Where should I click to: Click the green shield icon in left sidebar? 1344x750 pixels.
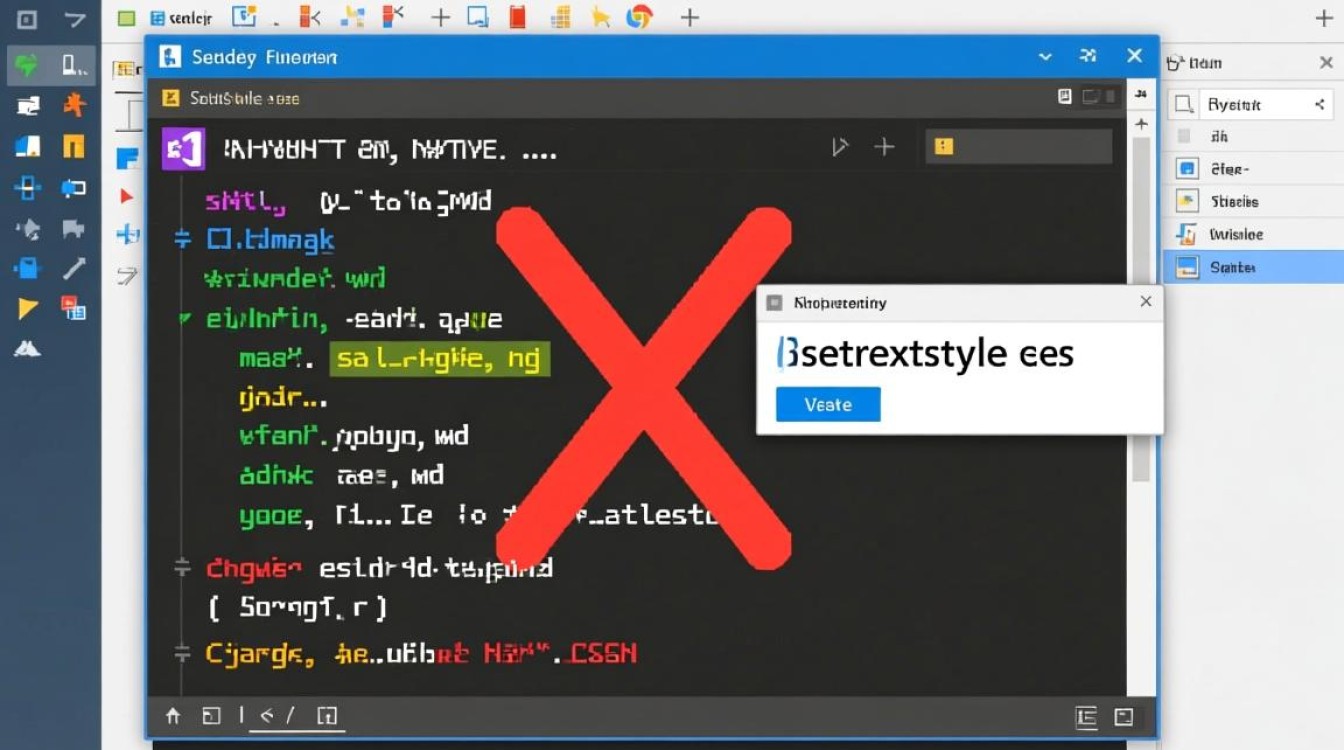(x=25, y=67)
